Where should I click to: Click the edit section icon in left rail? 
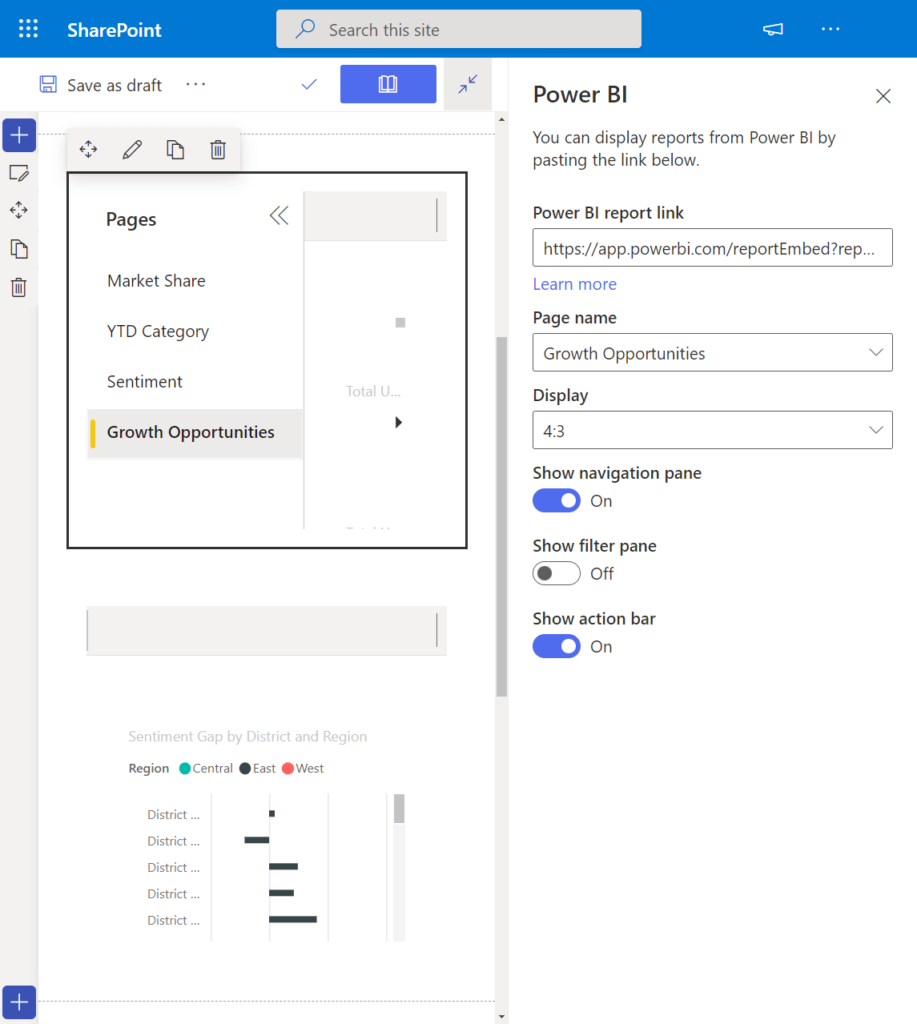click(19, 174)
